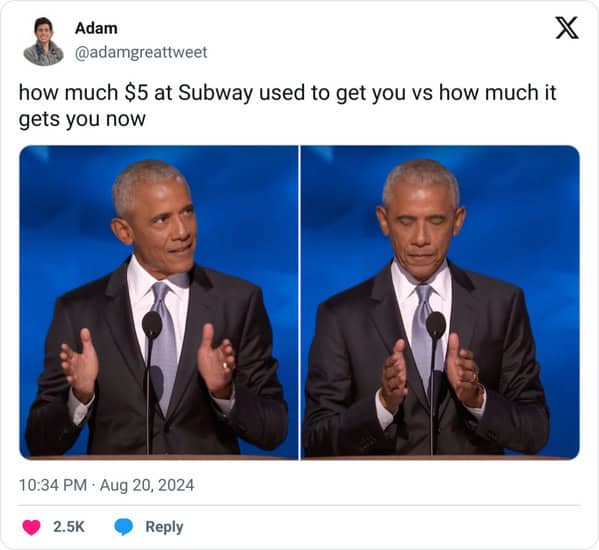
Task: Click the close-together hands in right photo
Action: coord(432,374)
